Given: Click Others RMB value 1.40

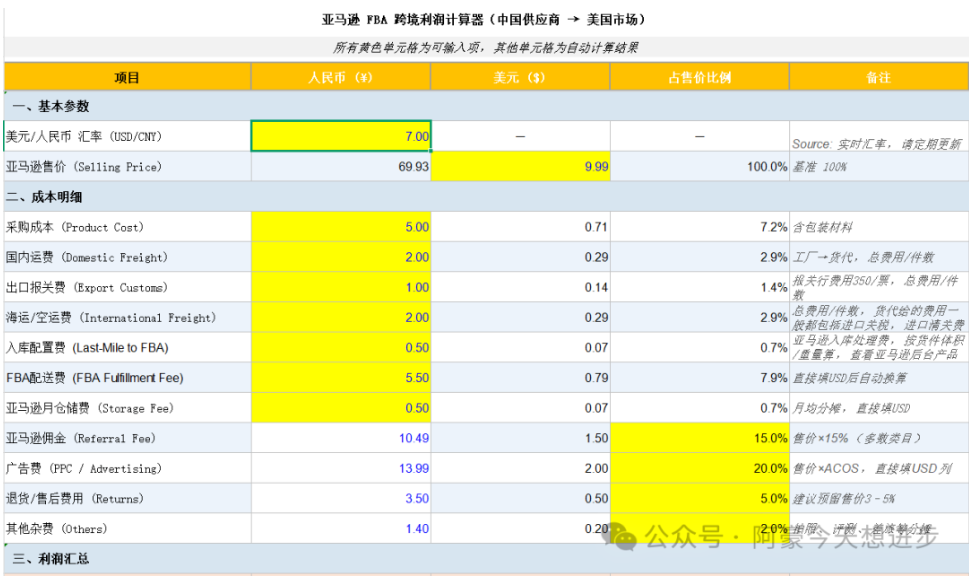Looking at the screenshot, I should click(x=417, y=529).
